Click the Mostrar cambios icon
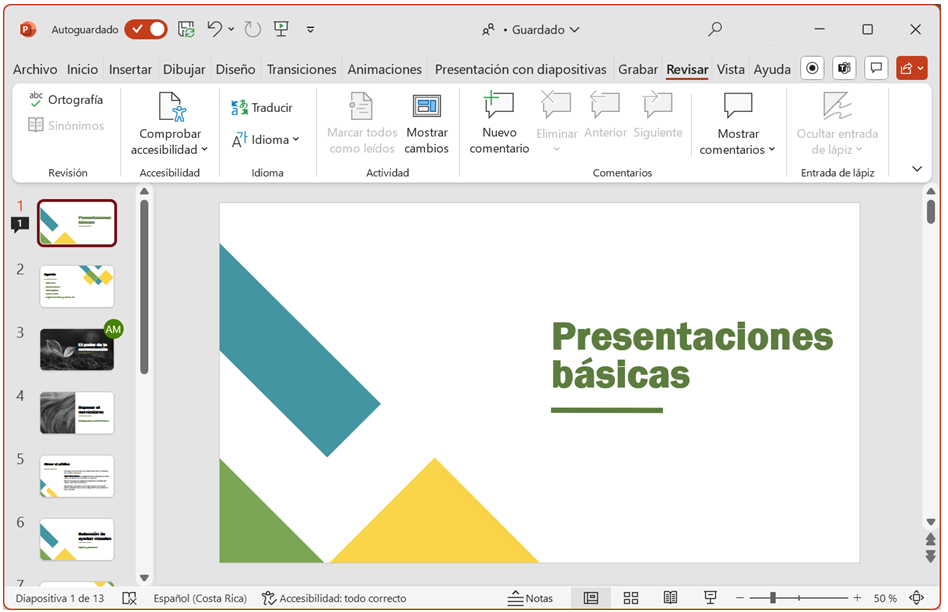This screenshot has height=612, width=948. coord(427,106)
